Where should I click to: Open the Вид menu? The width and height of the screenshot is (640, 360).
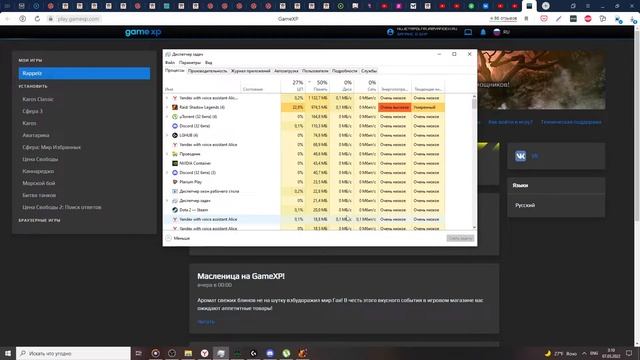(x=209, y=62)
